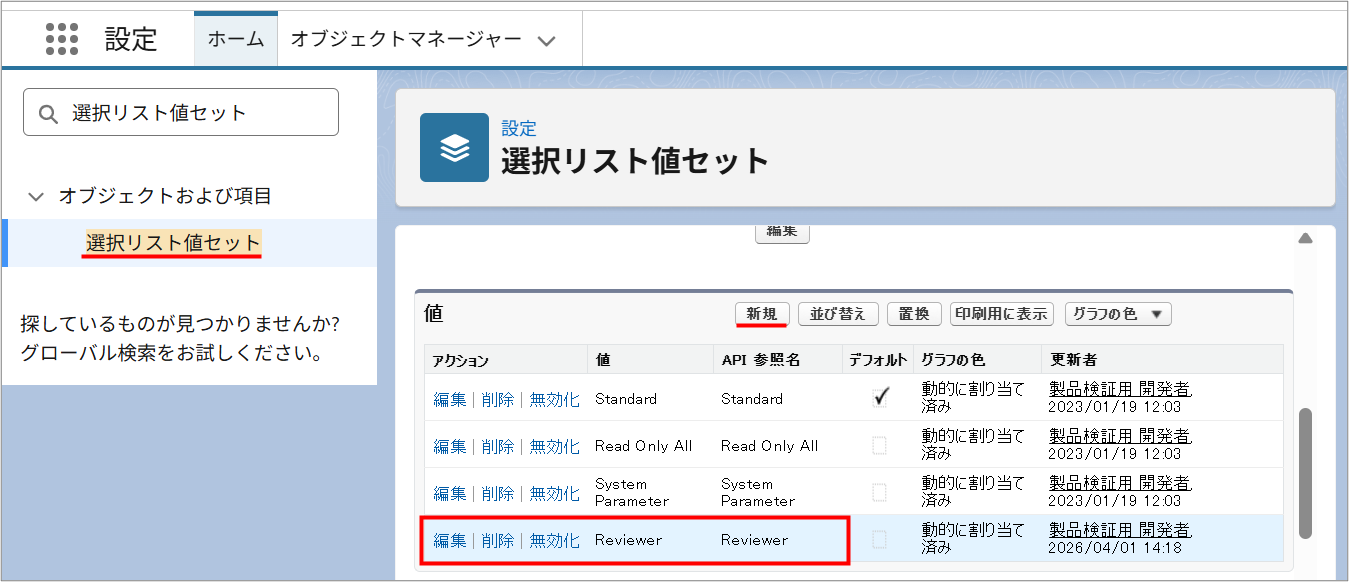Click the 並び替え button
The height and width of the screenshot is (582, 1349).
[838, 313]
